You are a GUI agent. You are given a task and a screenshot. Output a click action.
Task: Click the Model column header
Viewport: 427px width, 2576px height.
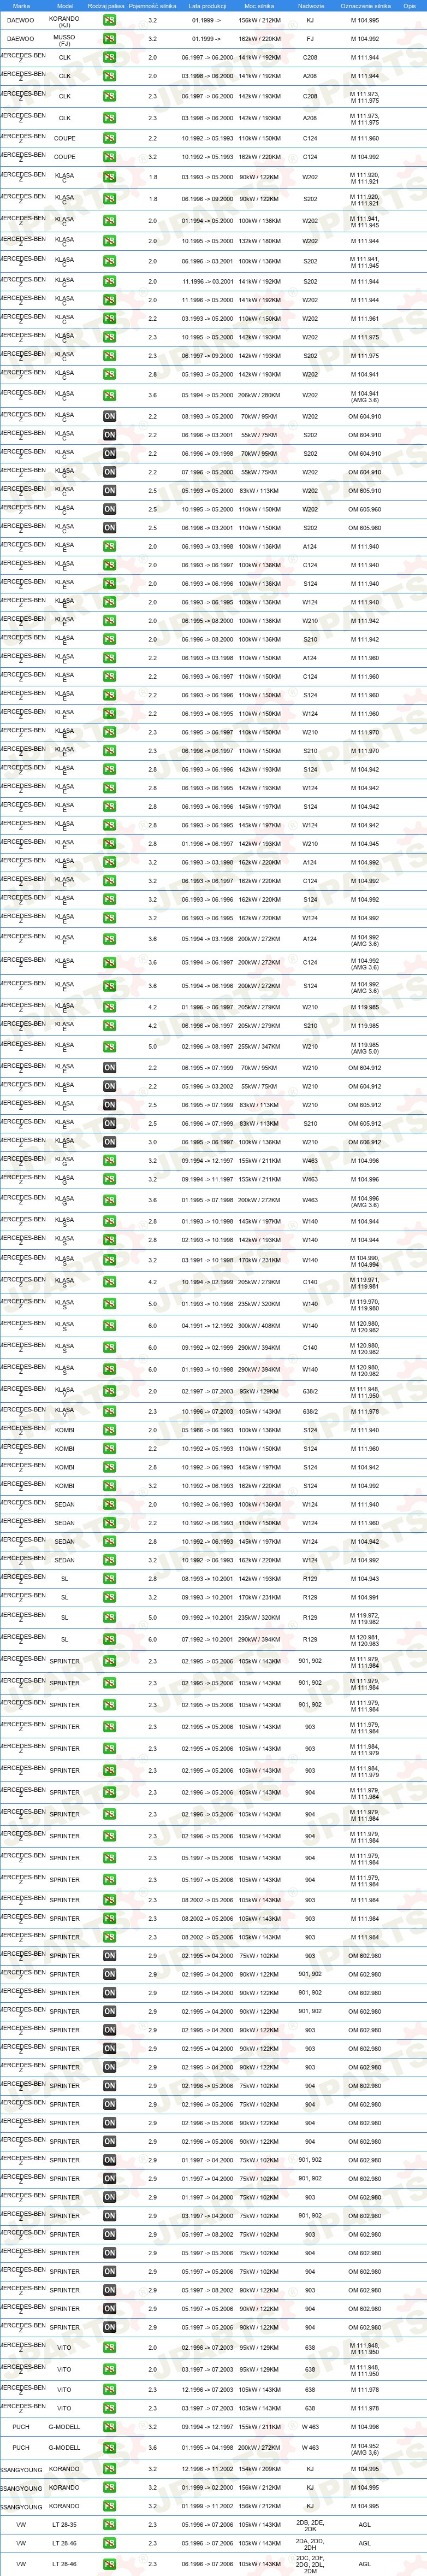[65, 6]
